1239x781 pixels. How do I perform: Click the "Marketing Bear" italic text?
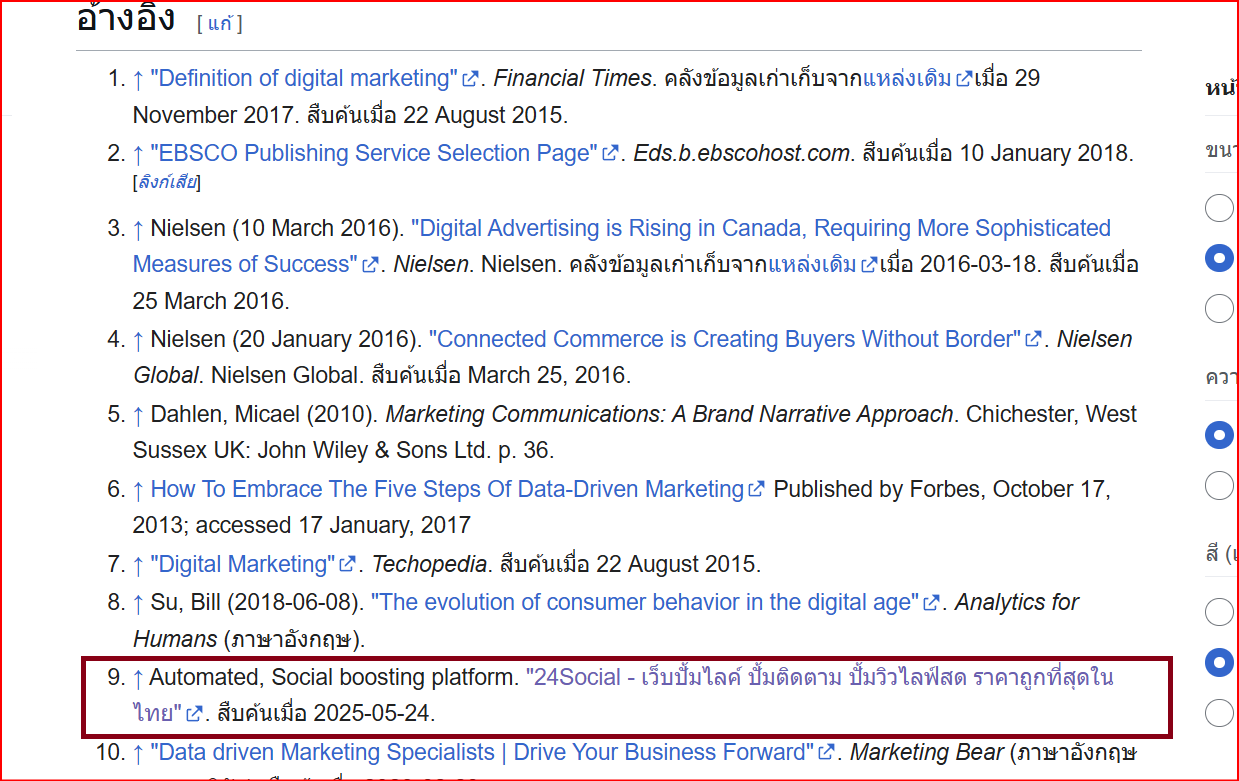point(924,753)
